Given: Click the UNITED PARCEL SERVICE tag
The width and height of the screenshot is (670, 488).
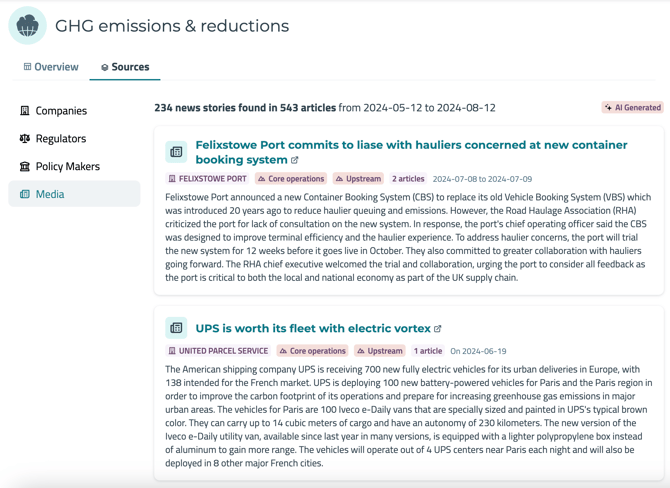Looking at the screenshot, I should pyautogui.click(x=218, y=351).
